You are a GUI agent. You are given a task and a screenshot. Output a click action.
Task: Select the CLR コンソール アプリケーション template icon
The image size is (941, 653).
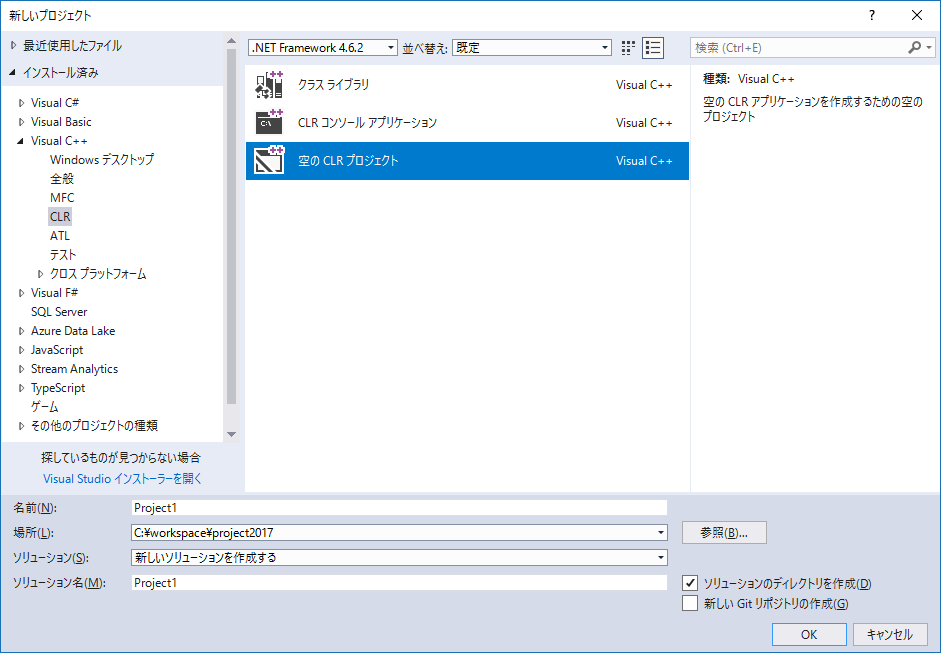click(x=270, y=123)
